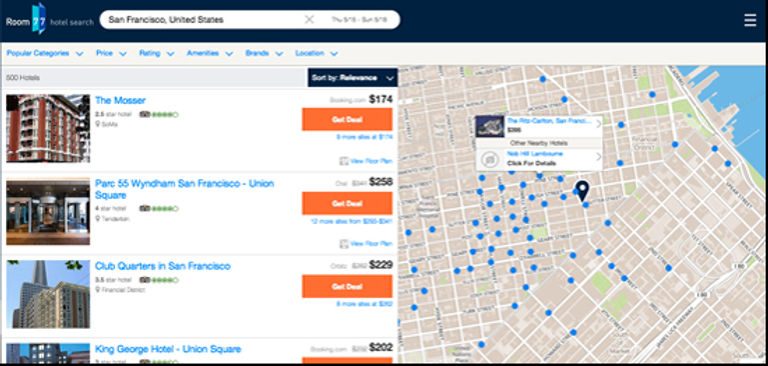
Task: Open the Sort by Relevance dropdown
Action: point(353,77)
